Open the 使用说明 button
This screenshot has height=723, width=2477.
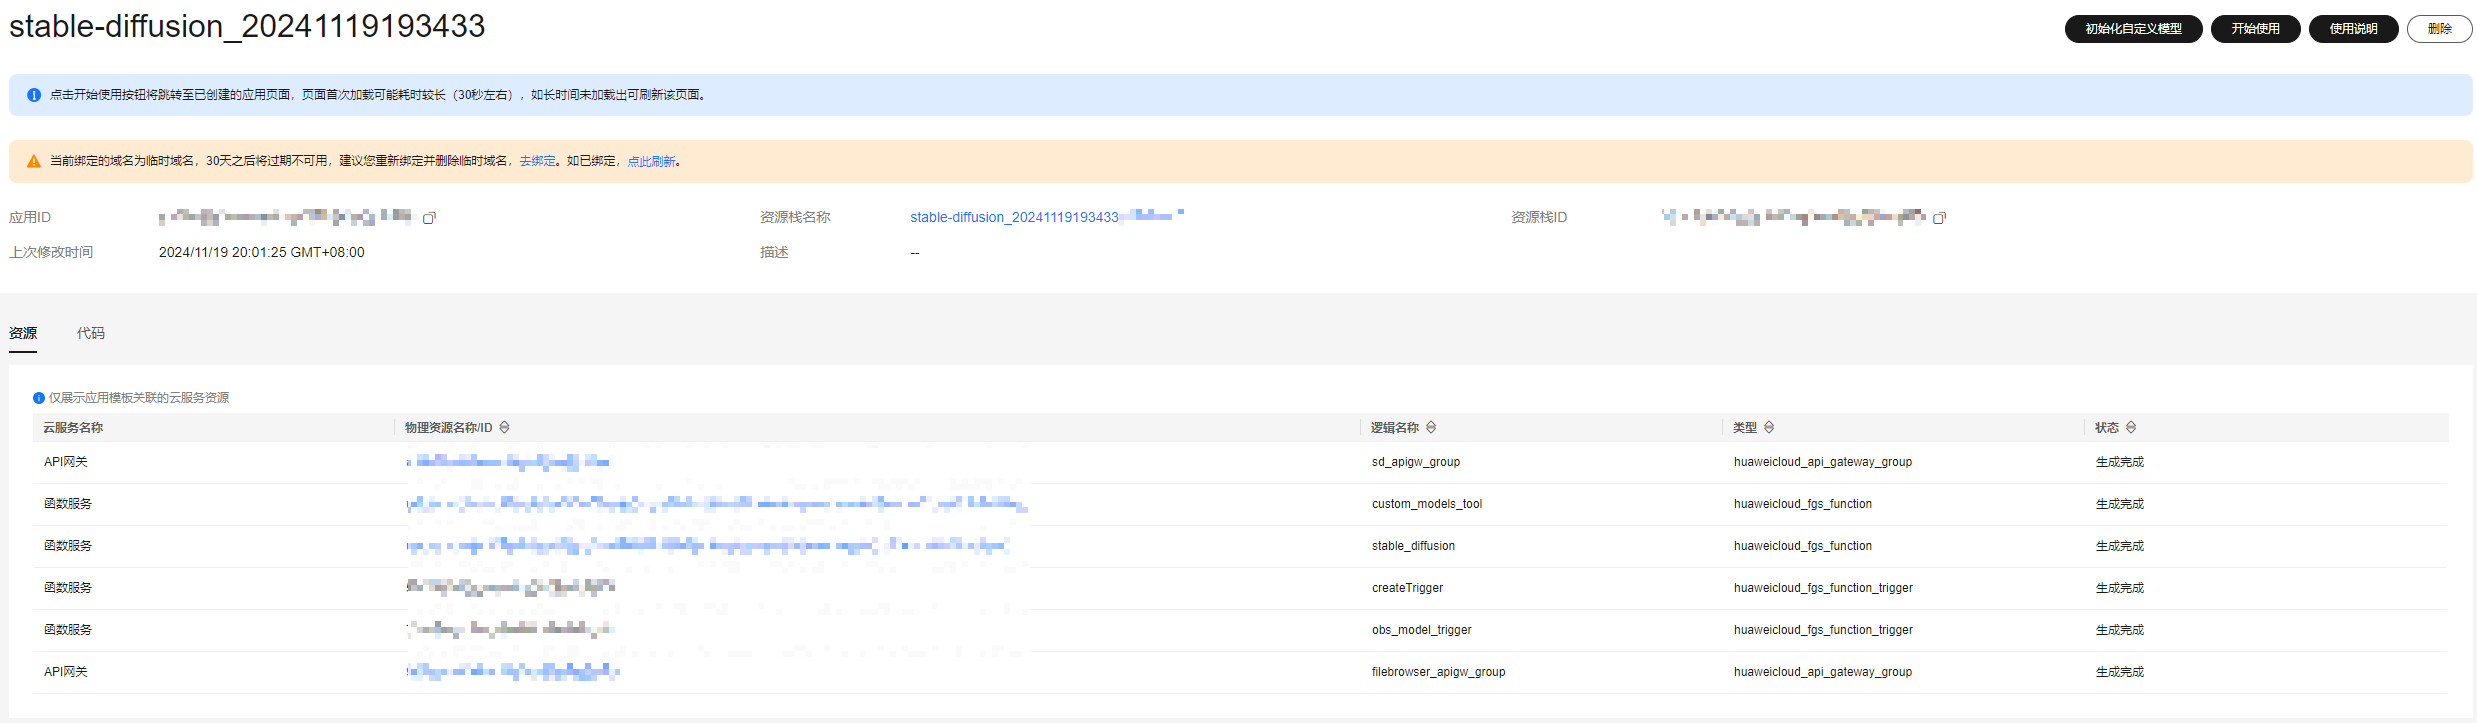(2353, 29)
